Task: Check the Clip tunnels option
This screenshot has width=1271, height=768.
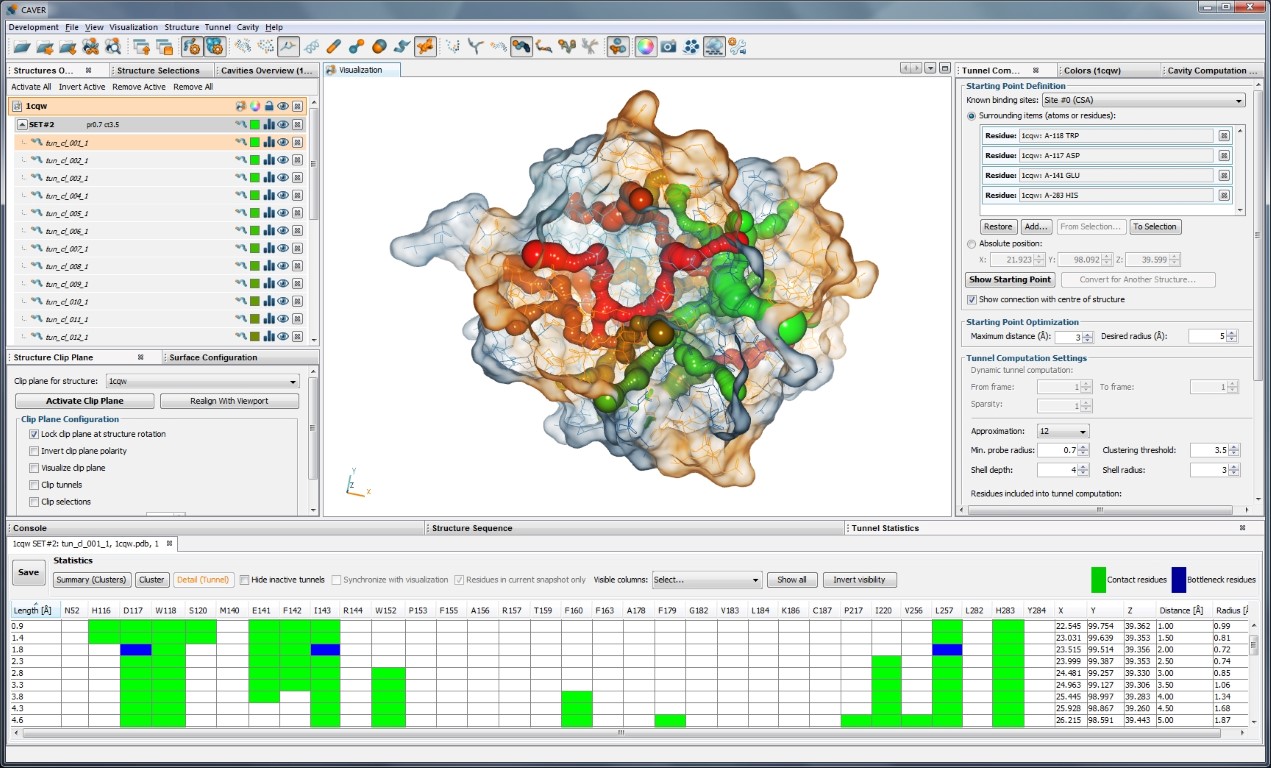Action: 34,485
